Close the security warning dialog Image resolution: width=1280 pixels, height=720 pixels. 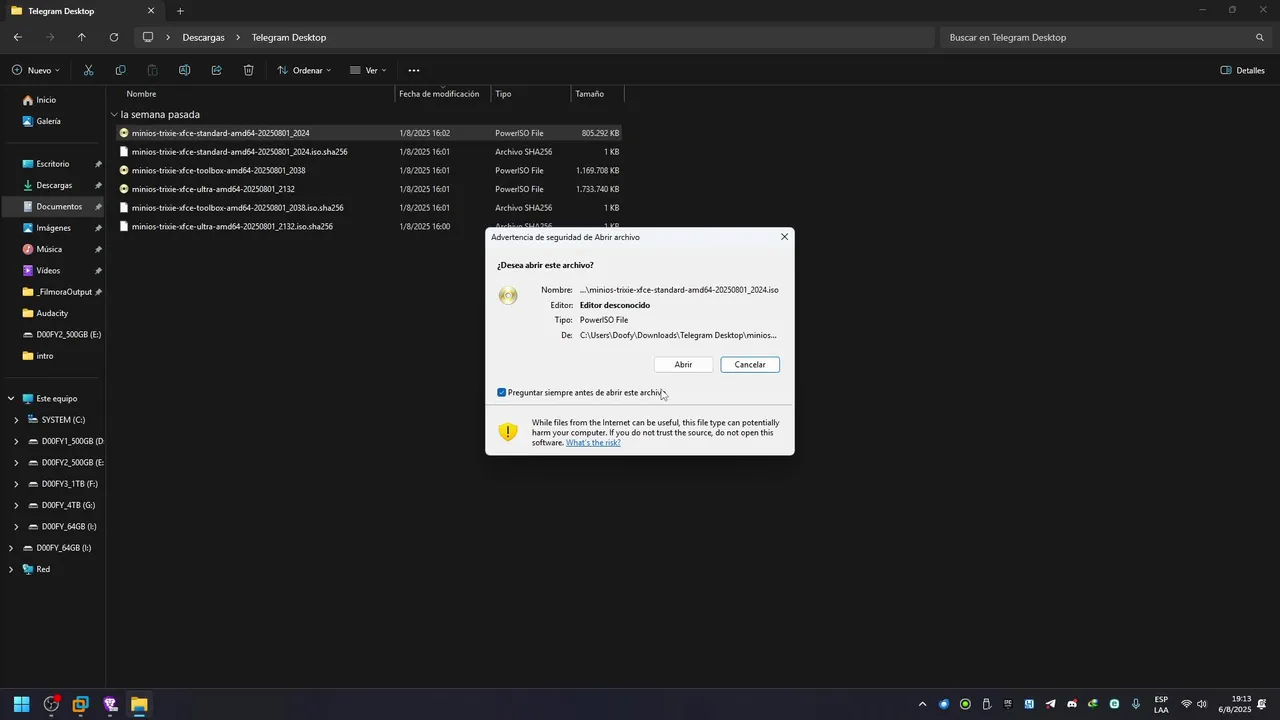coord(784,237)
